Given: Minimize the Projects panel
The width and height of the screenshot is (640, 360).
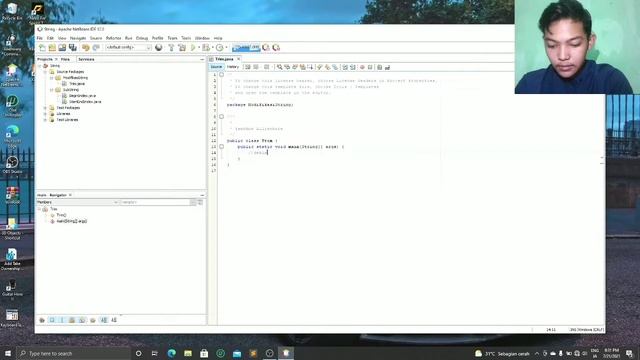Looking at the screenshot, I should click(x=202, y=60).
